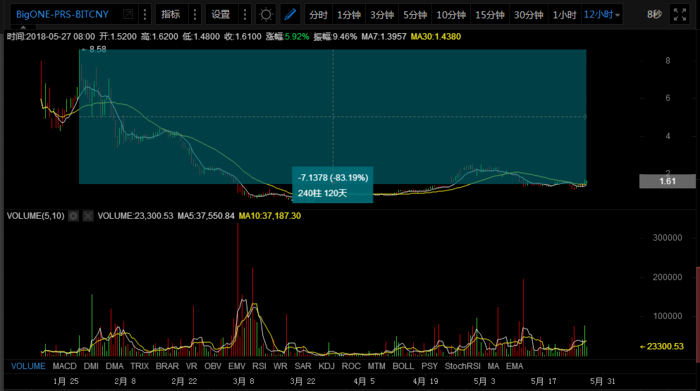
Task: Select the PSY indicator
Action: [x=429, y=366]
